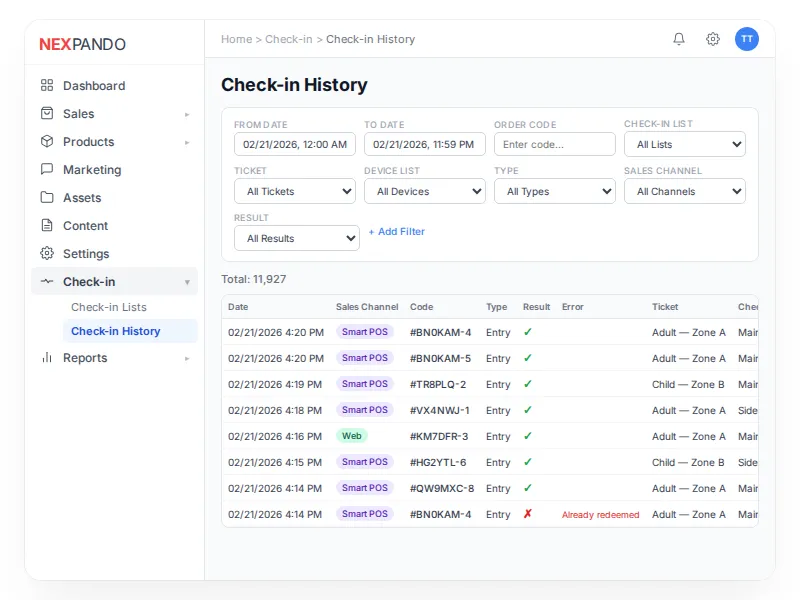The width and height of the screenshot is (800, 600).
Task: Click the Assets folder icon
Action: (x=47, y=197)
